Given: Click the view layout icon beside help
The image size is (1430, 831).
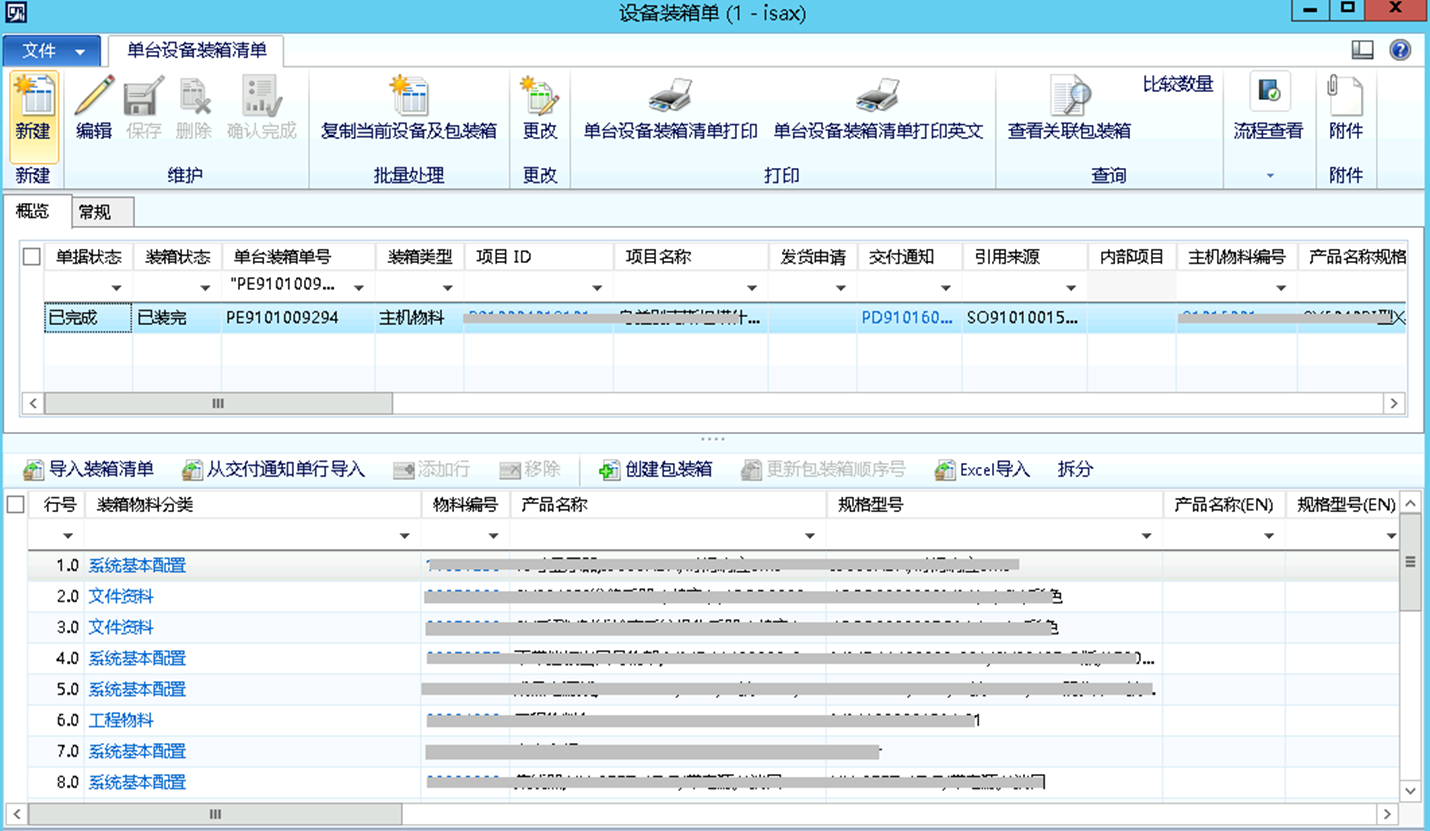Looking at the screenshot, I should pyautogui.click(x=1362, y=50).
